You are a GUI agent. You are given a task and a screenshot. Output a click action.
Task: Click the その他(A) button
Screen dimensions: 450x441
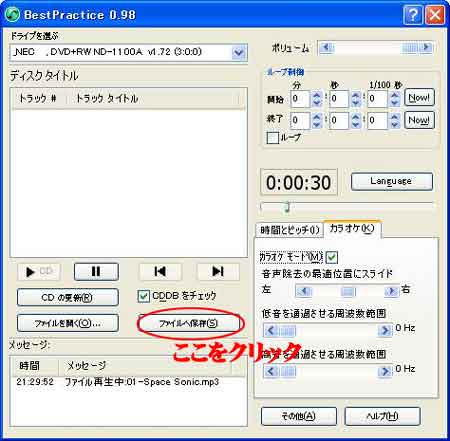299,416
